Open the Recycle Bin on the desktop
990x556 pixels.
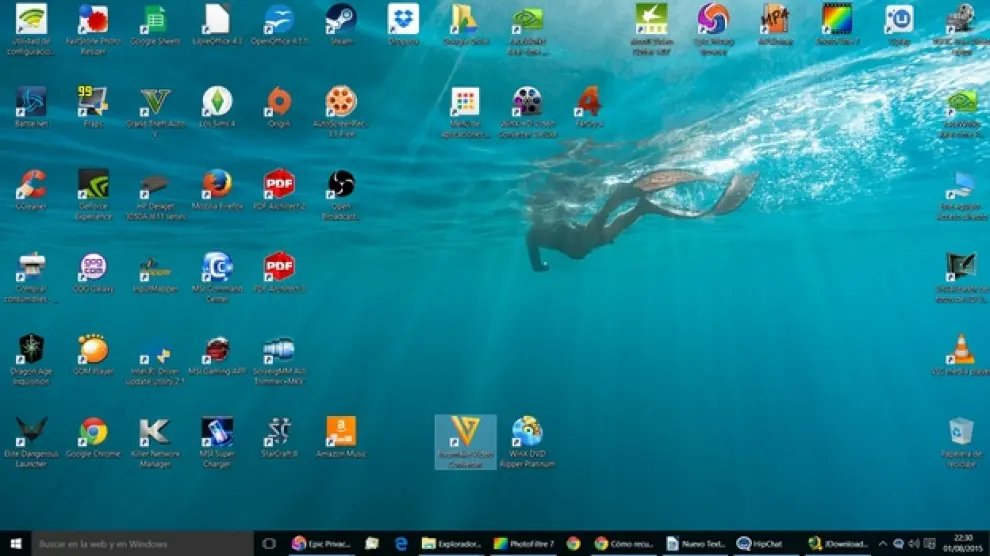(x=961, y=432)
